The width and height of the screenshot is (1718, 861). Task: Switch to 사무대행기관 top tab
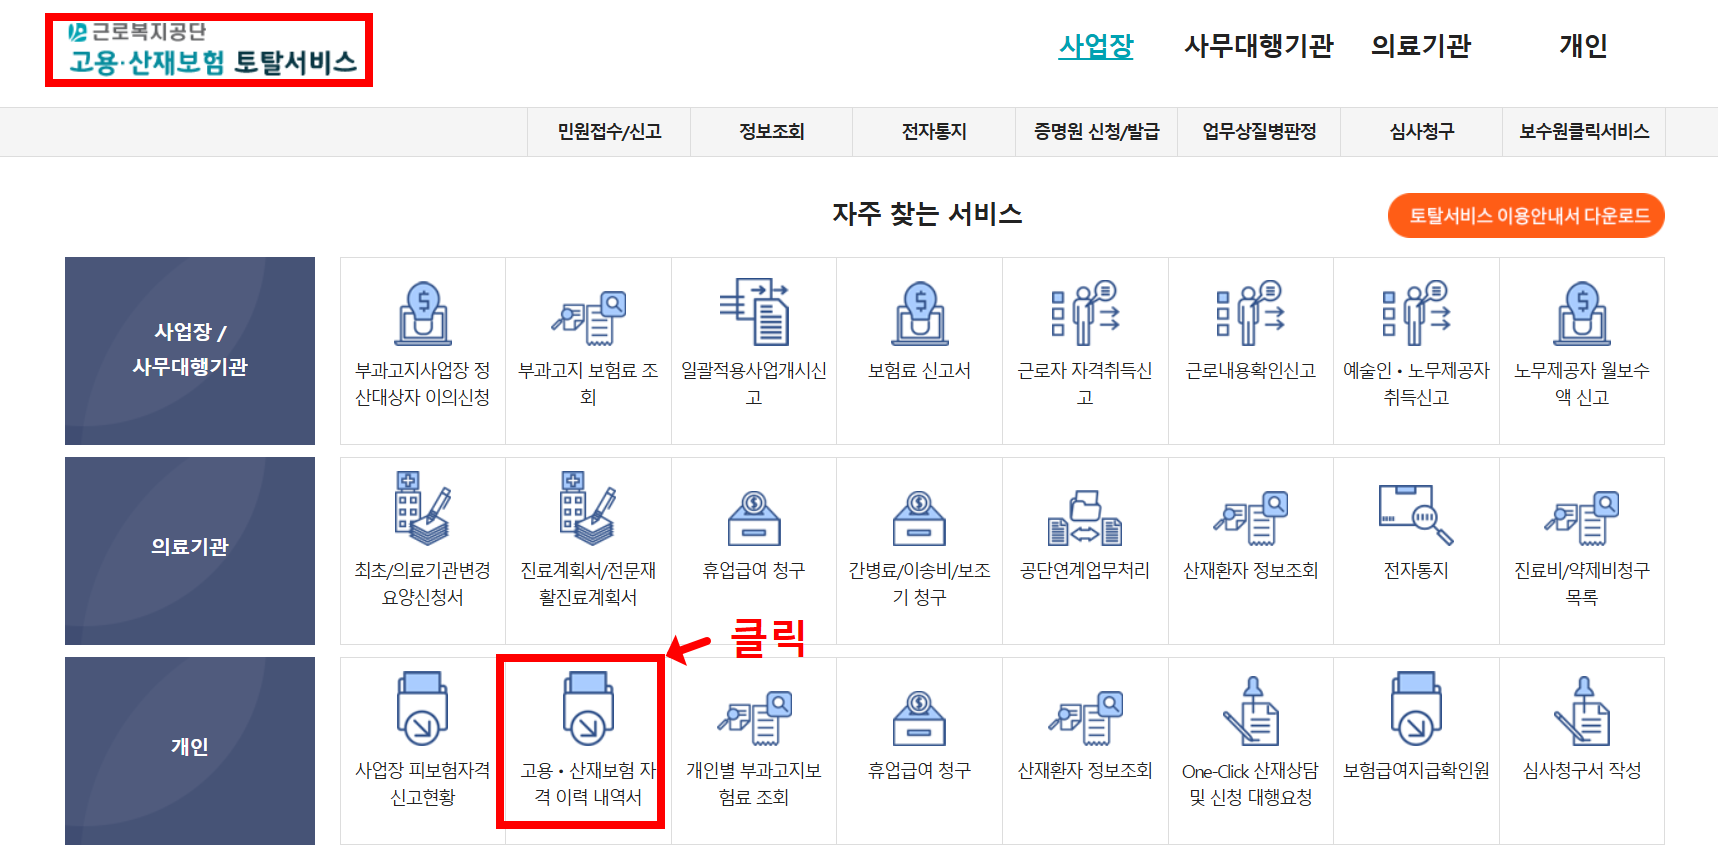1259,46
